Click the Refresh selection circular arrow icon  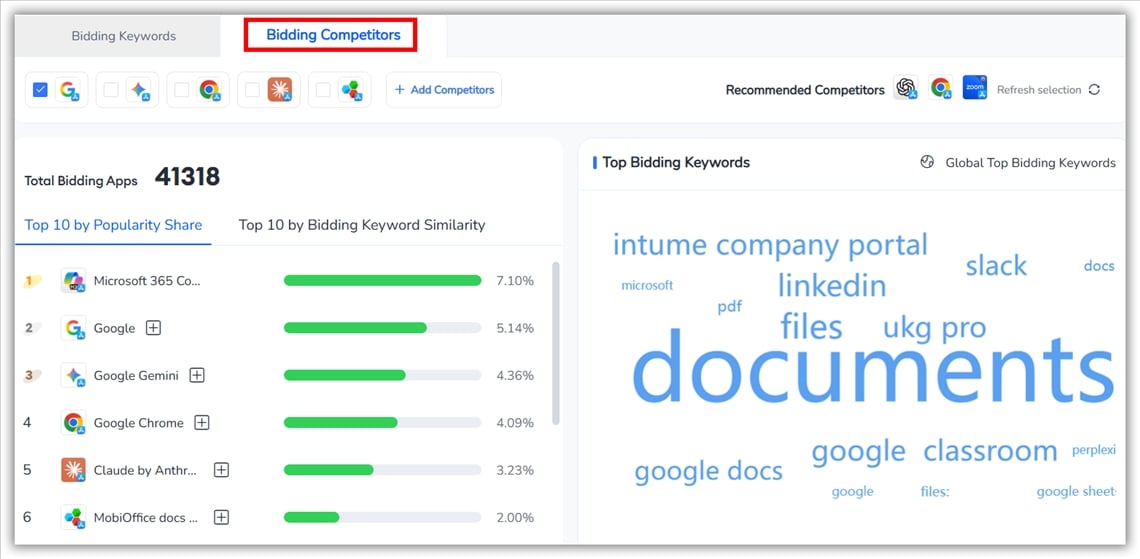(1094, 90)
